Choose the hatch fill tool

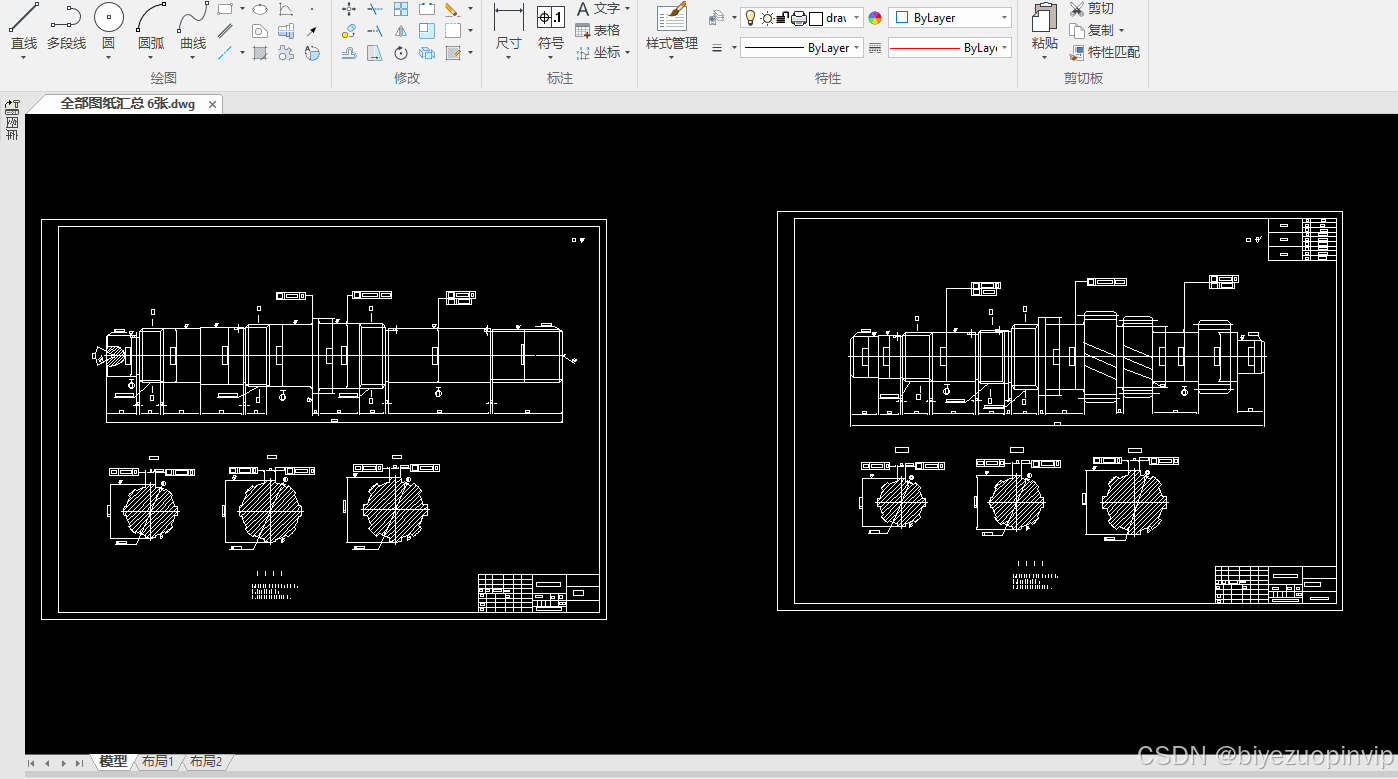coord(260,53)
